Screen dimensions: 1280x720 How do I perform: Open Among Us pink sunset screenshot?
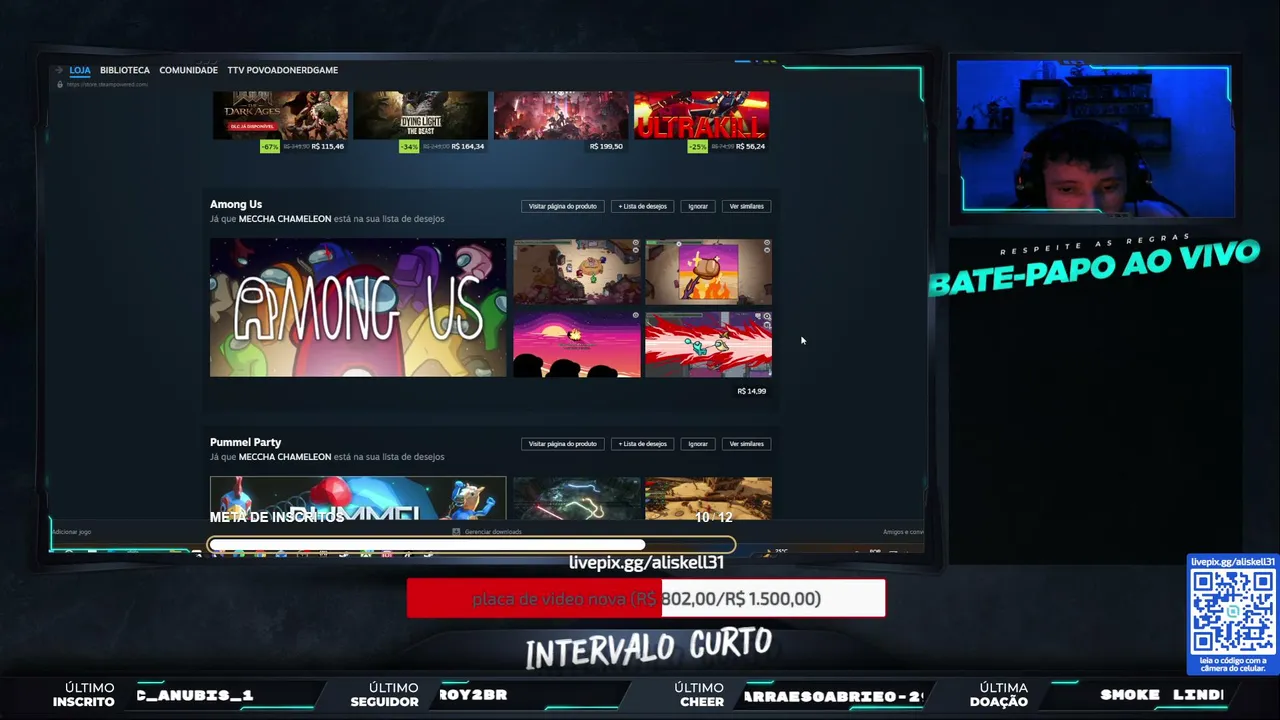click(x=577, y=344)
